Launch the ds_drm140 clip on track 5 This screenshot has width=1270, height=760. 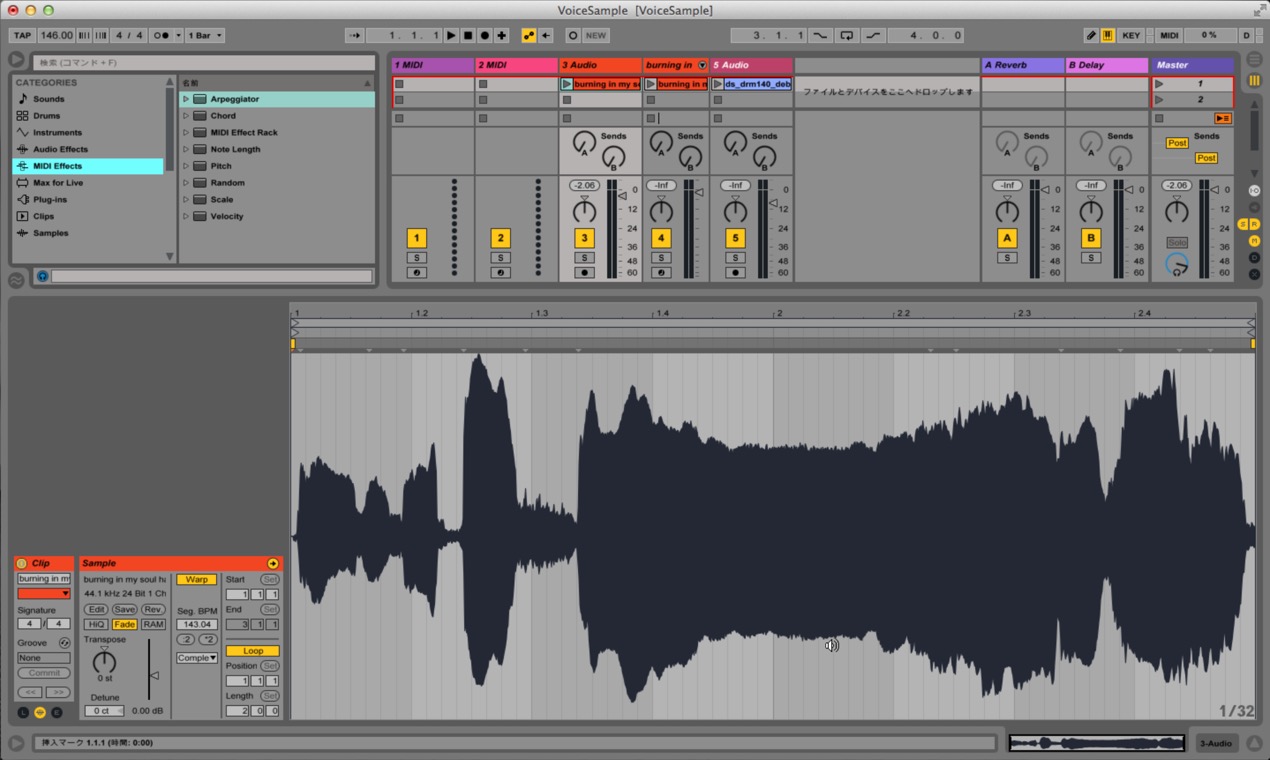coord(718,84)
